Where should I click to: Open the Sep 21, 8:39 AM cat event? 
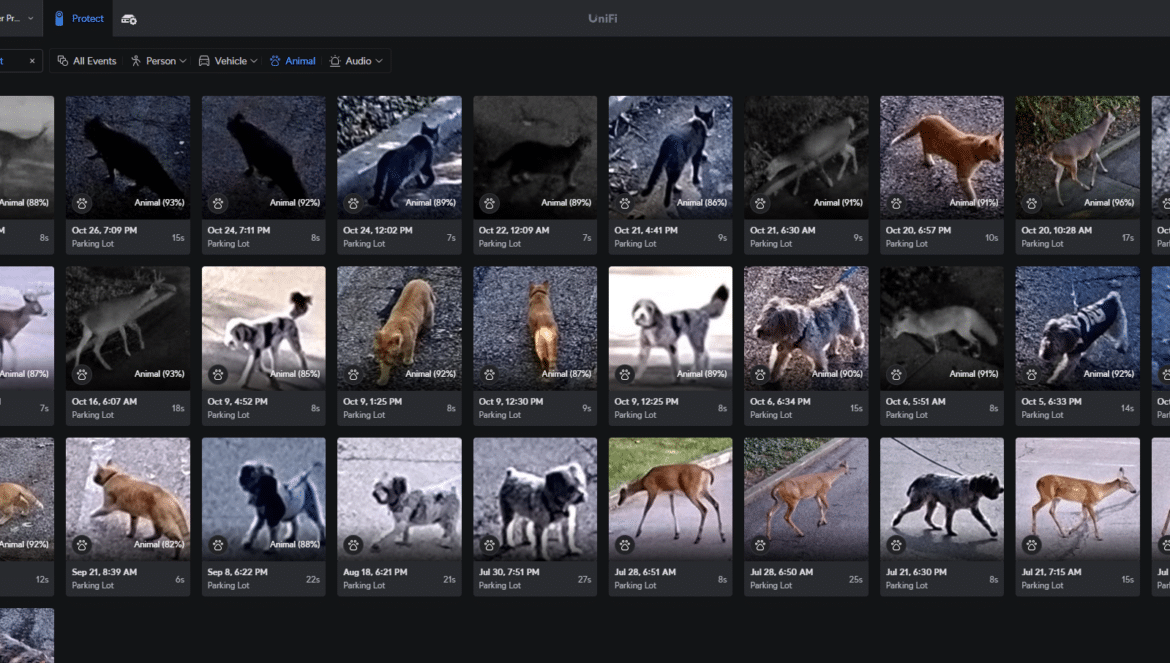(128, 499)
